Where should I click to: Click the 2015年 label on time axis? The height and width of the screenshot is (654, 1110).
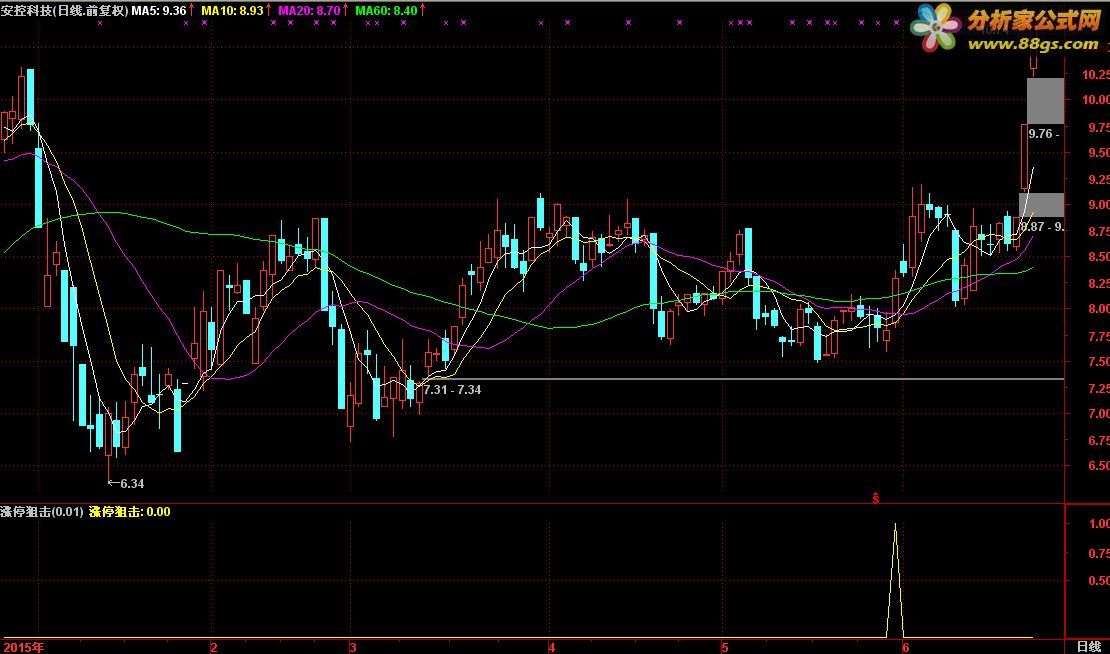click(x=22, y=646)
